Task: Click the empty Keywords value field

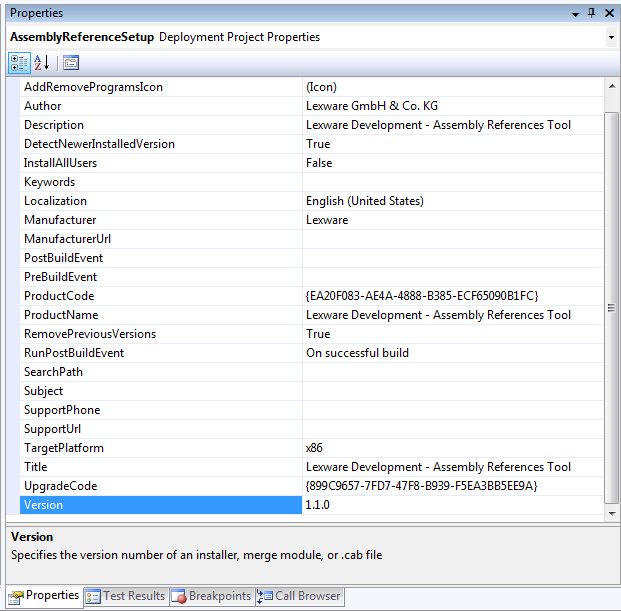Action: (453, 182)
